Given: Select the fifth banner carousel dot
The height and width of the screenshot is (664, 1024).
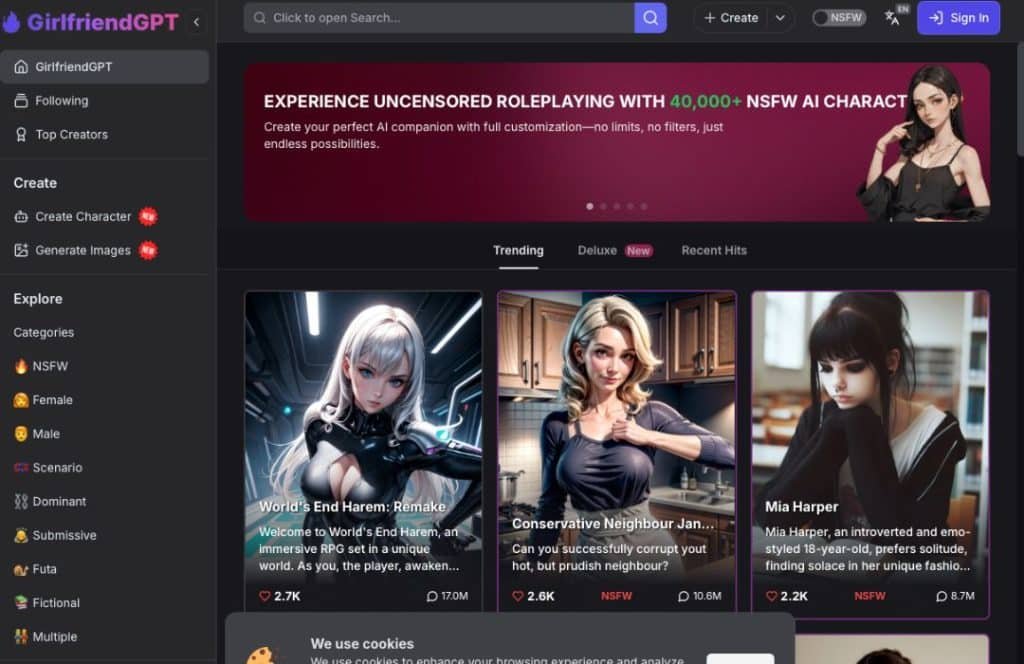Looking at the screenshot, I should (x=644, y=206).
